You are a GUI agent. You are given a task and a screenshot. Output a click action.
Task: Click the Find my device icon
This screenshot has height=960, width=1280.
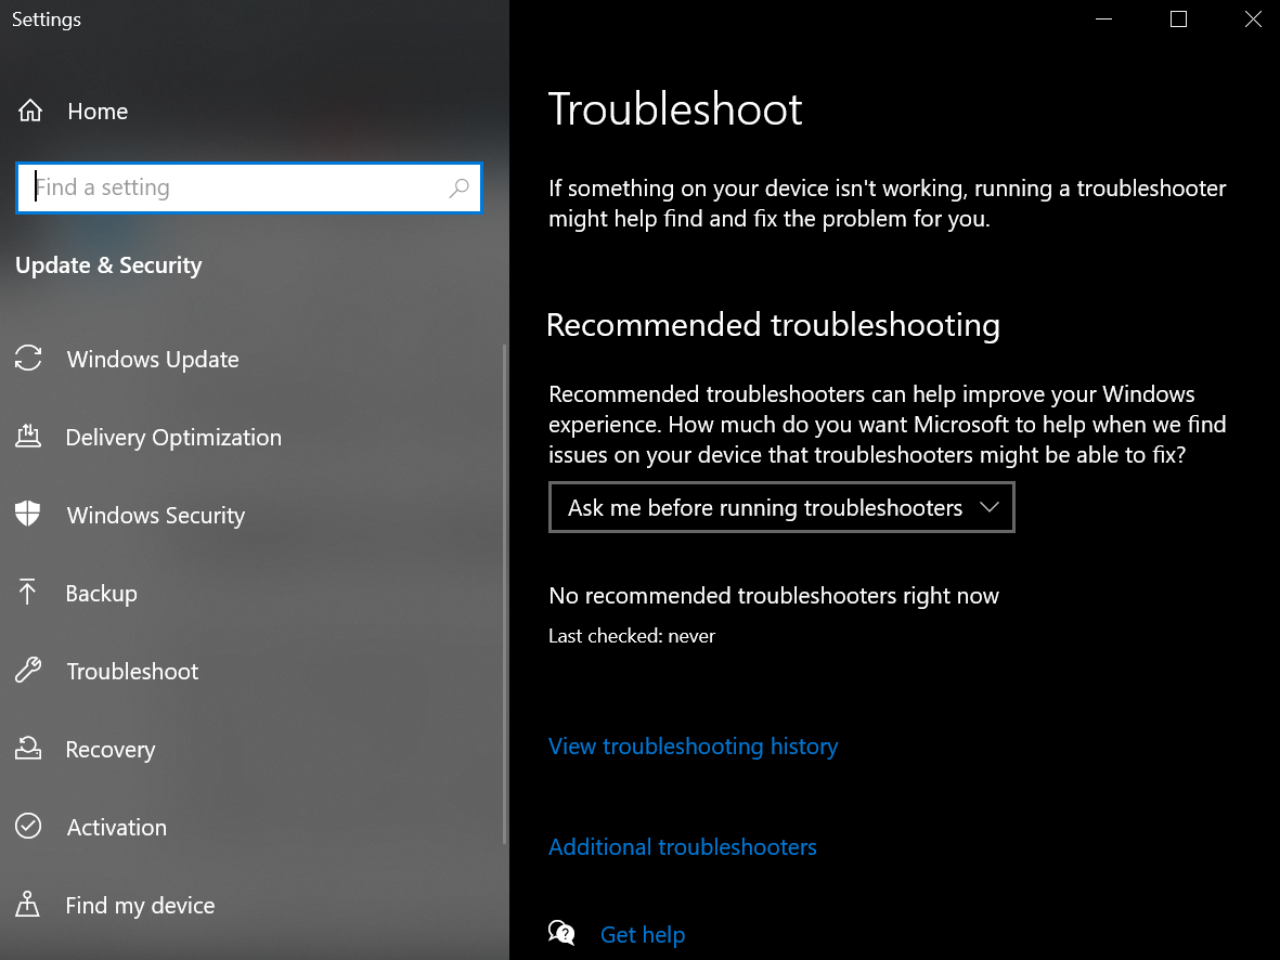pyautogui.click(x=29, y=904)
